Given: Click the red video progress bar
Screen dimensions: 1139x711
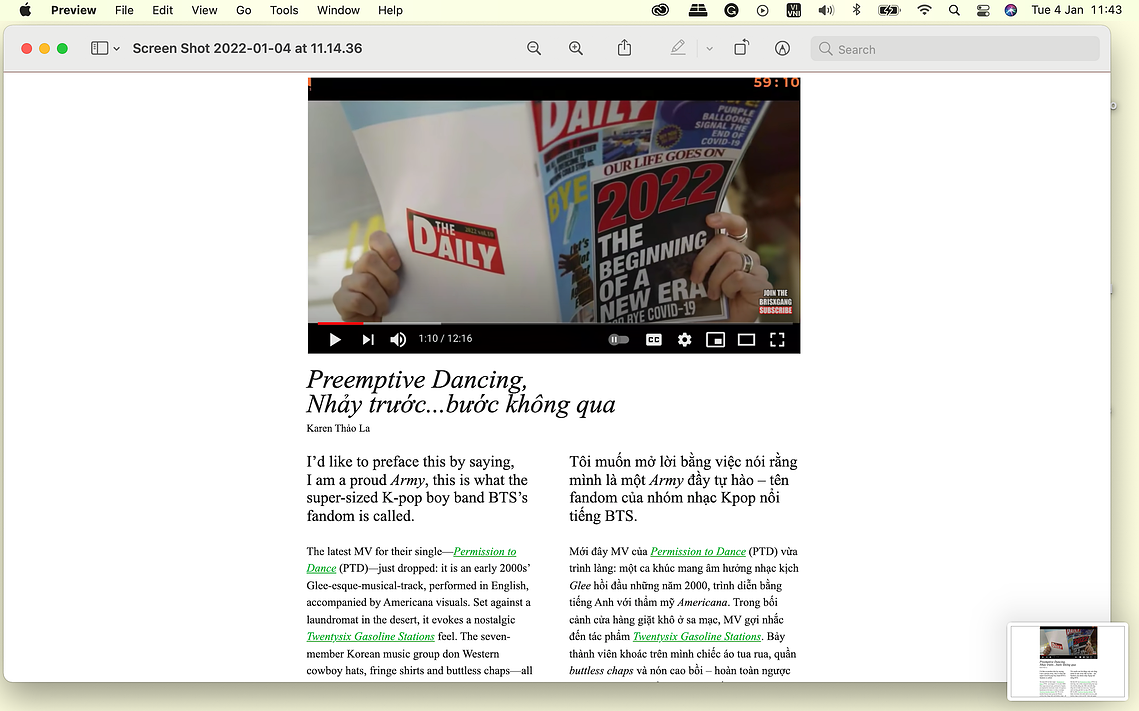Looking at the screenshot, I should (x=340, y=323).
